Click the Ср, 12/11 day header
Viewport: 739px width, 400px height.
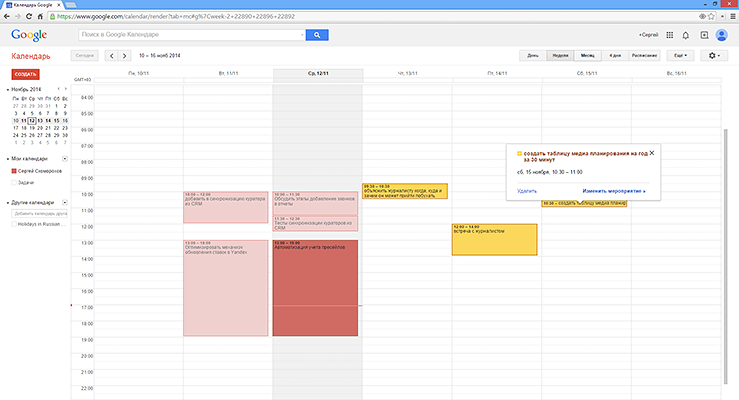318,73
